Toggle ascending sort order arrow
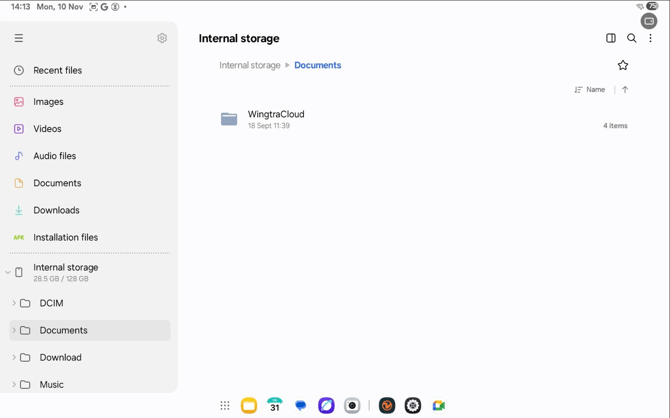The width and height of the screenshot is (670, 418). click(625, 89)
